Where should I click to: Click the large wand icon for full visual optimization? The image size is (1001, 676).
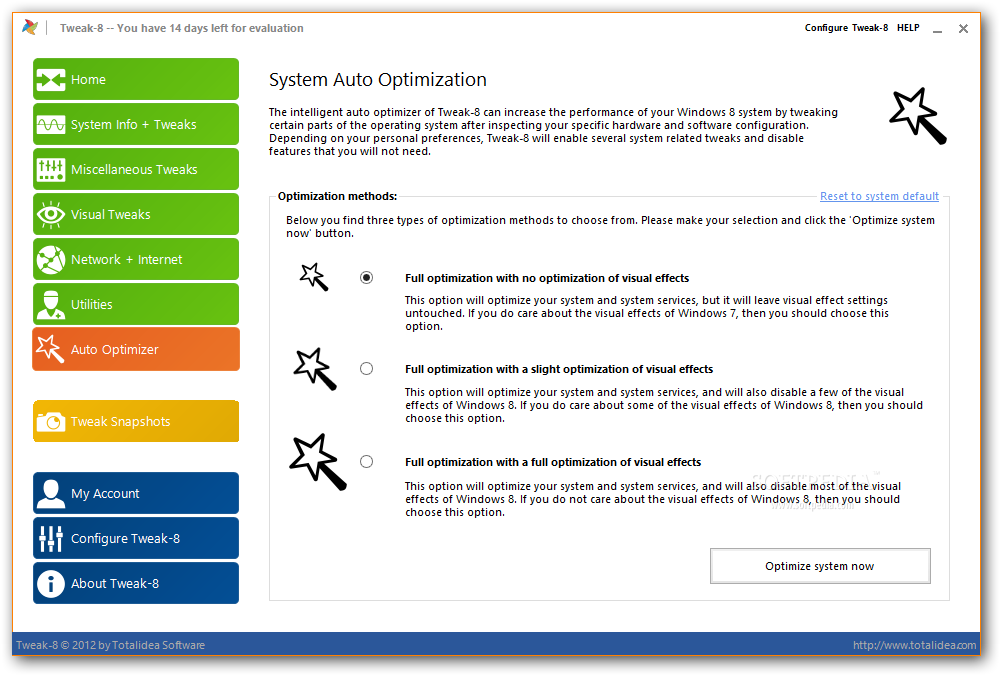click(318, 462)
